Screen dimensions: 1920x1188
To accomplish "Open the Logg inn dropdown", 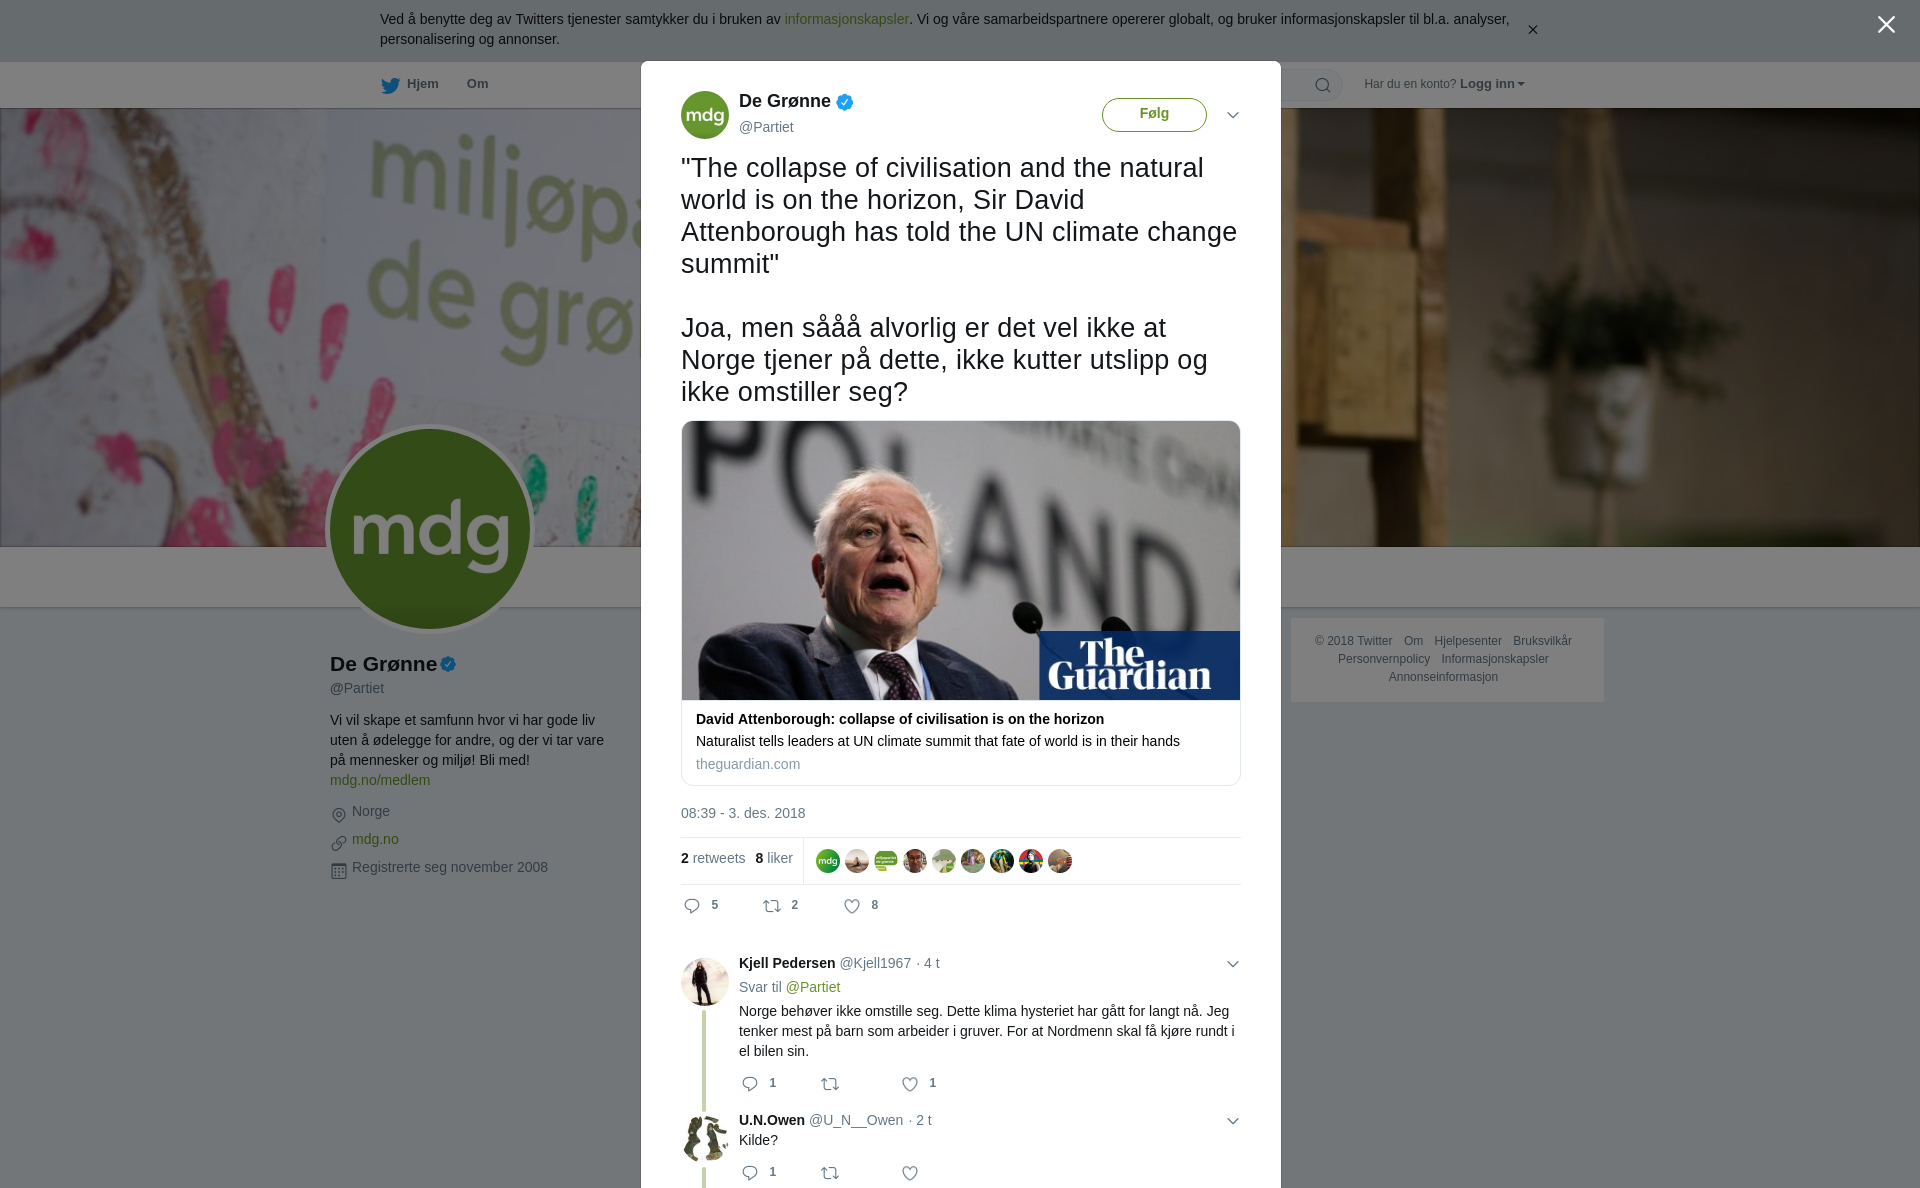I will 1492,84.
